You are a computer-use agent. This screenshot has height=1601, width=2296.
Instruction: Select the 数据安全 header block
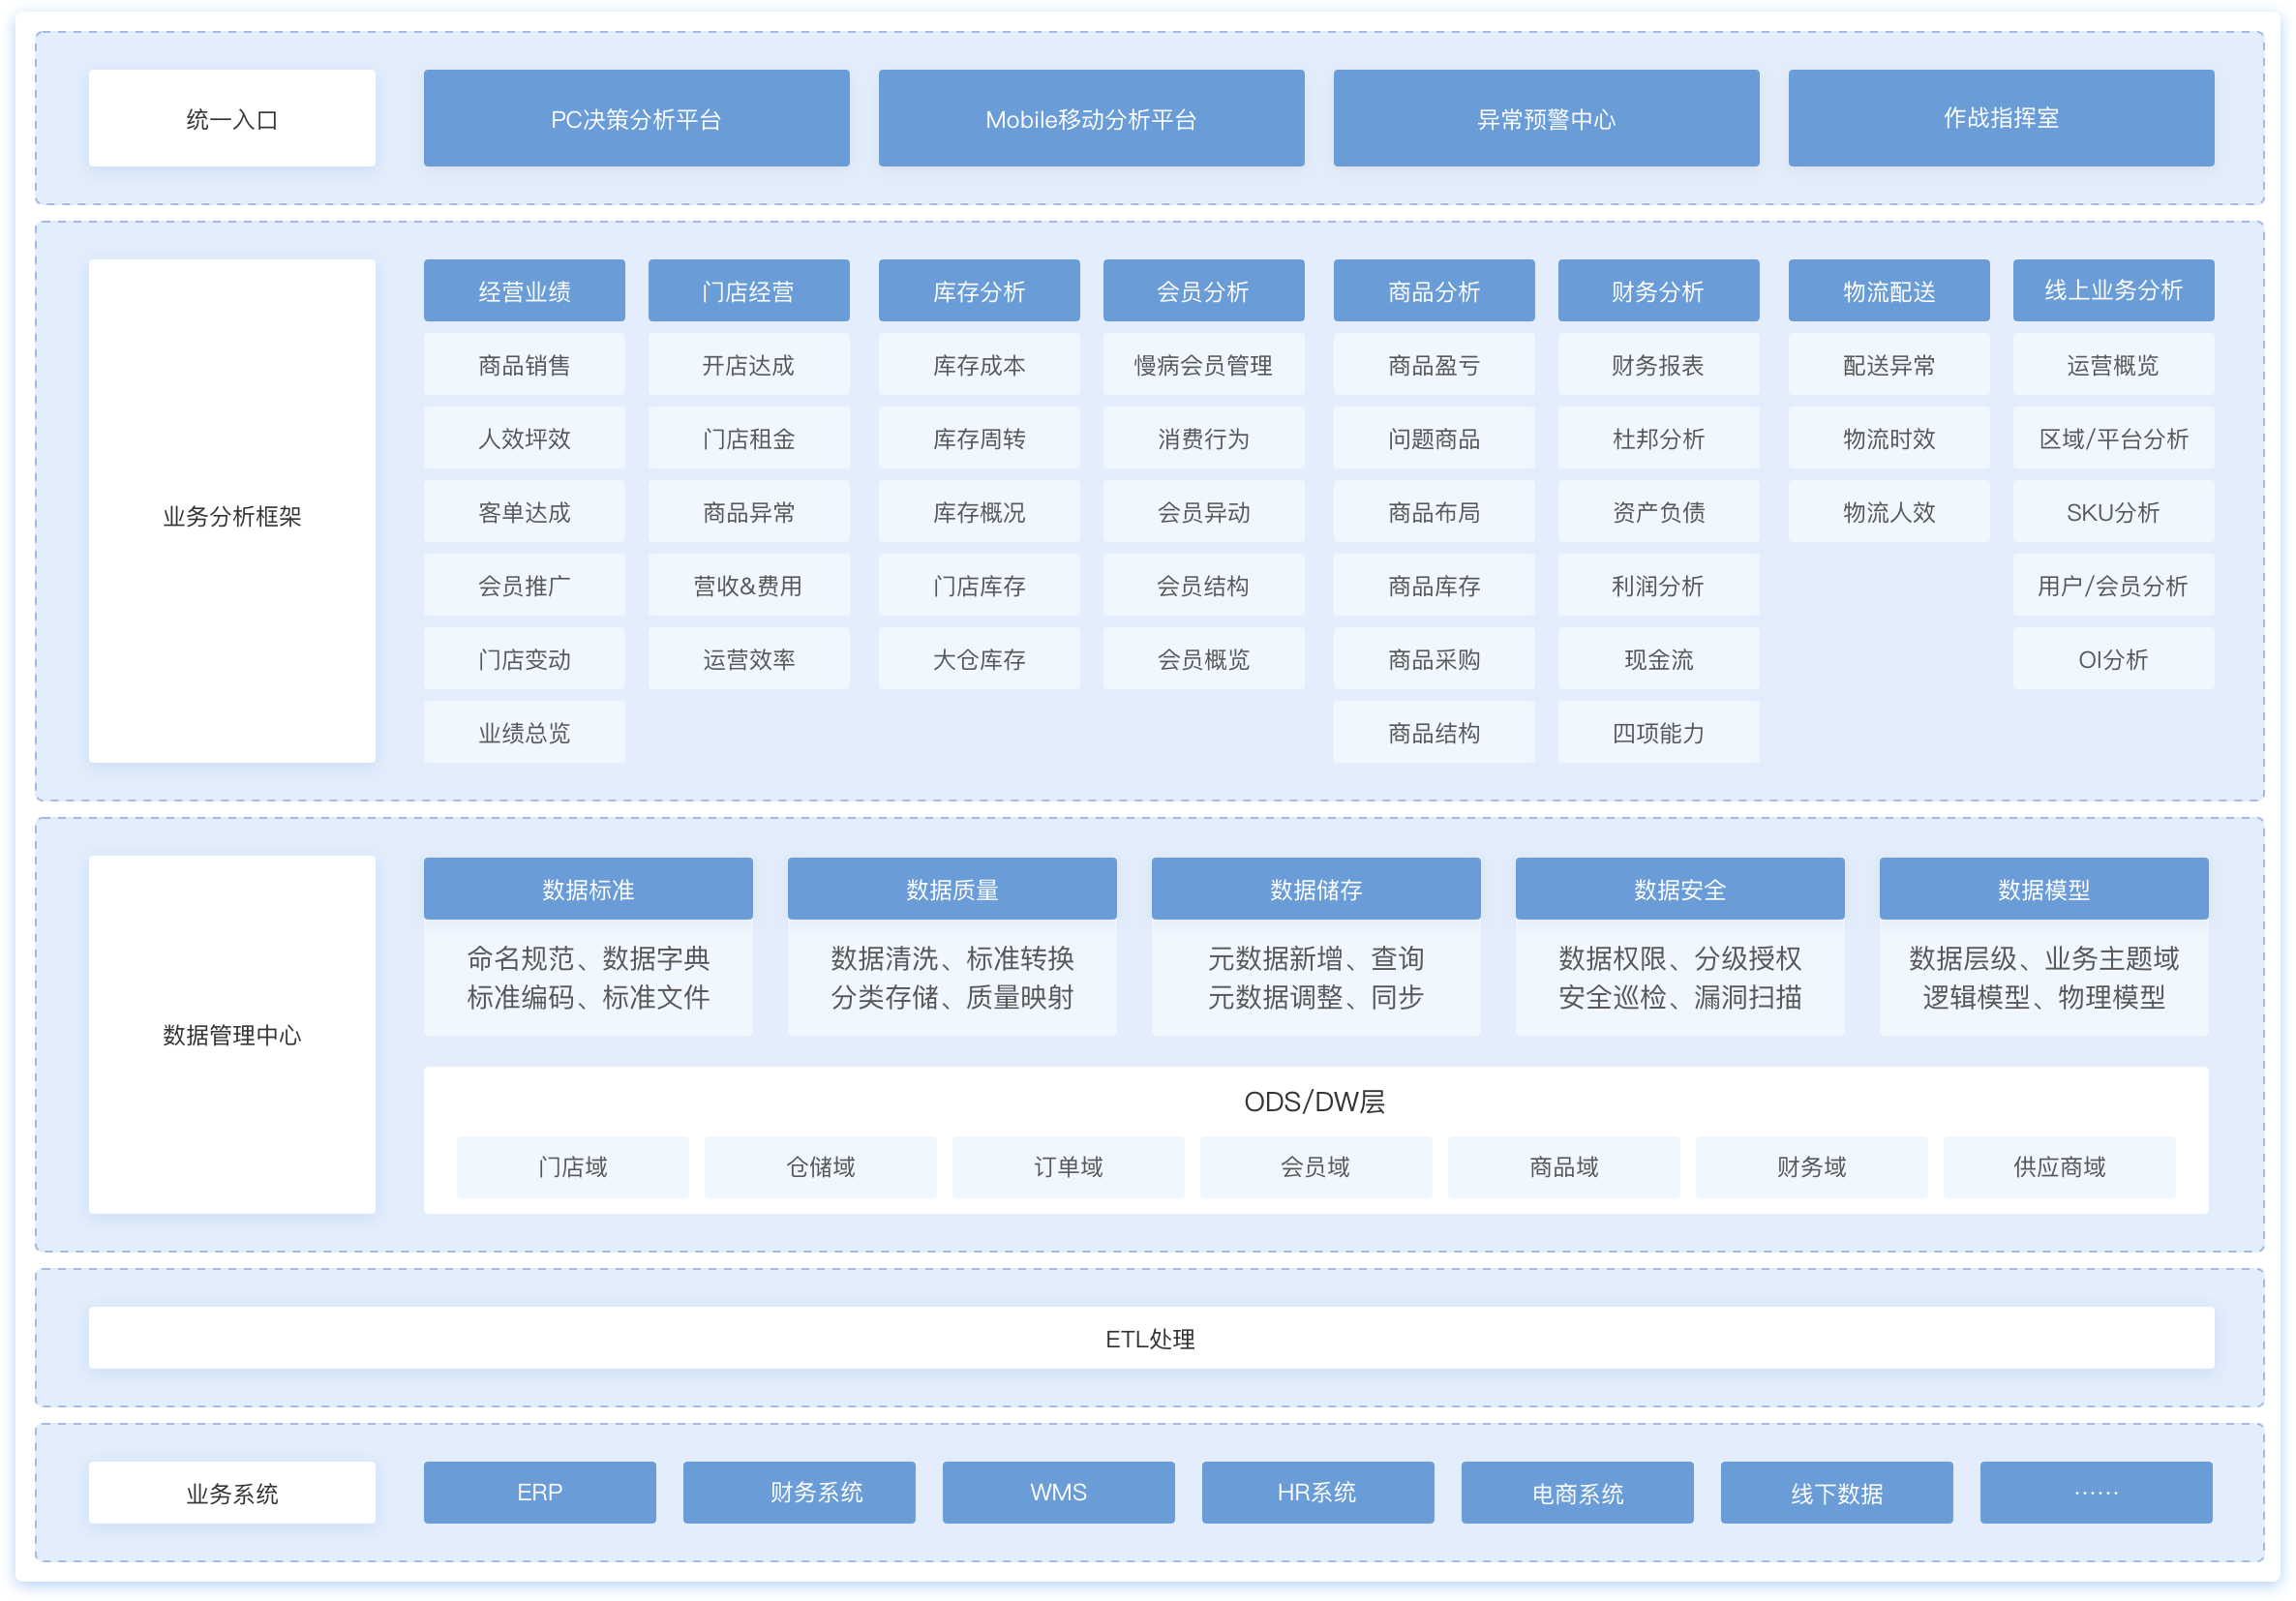coord(1680,889)
